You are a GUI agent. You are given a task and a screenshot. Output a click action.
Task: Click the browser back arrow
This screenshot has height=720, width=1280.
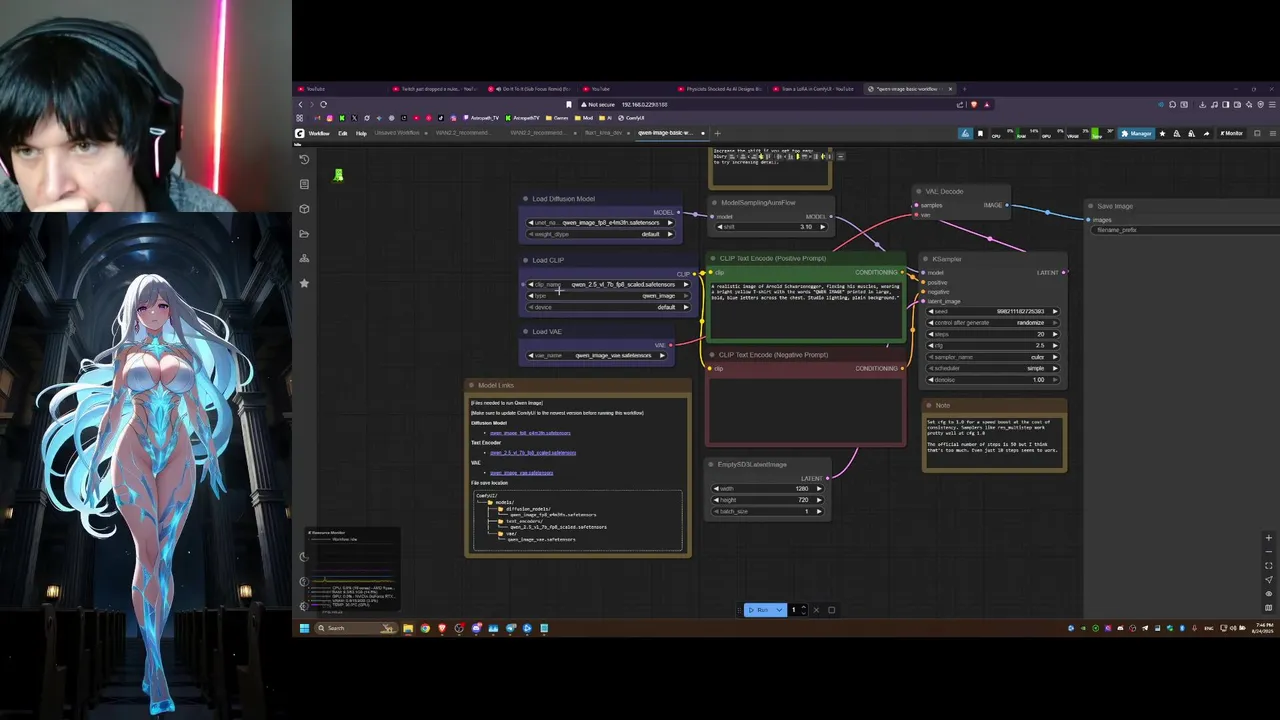[300, 104]
